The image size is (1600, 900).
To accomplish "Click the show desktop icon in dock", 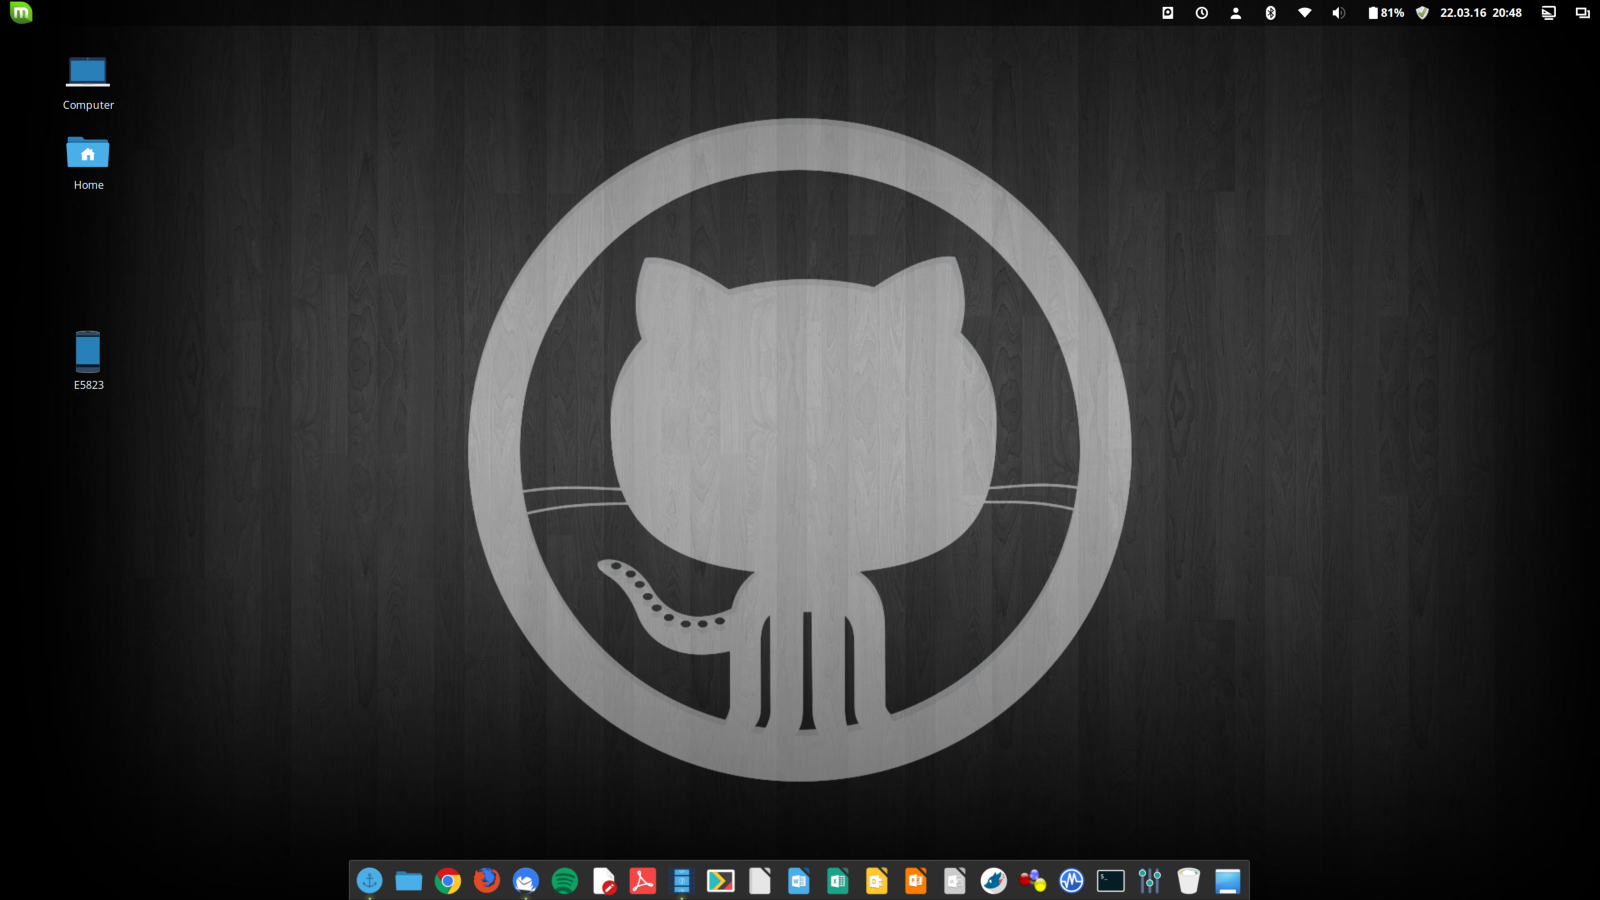I will click(1228, 881).
